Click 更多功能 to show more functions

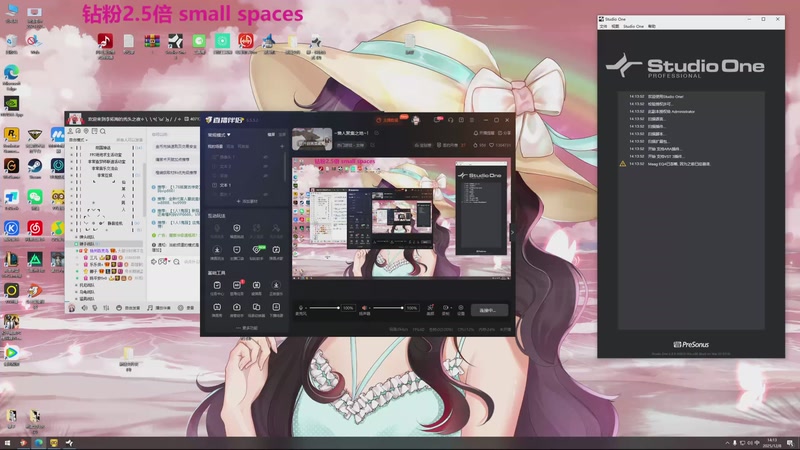point(247,328)
